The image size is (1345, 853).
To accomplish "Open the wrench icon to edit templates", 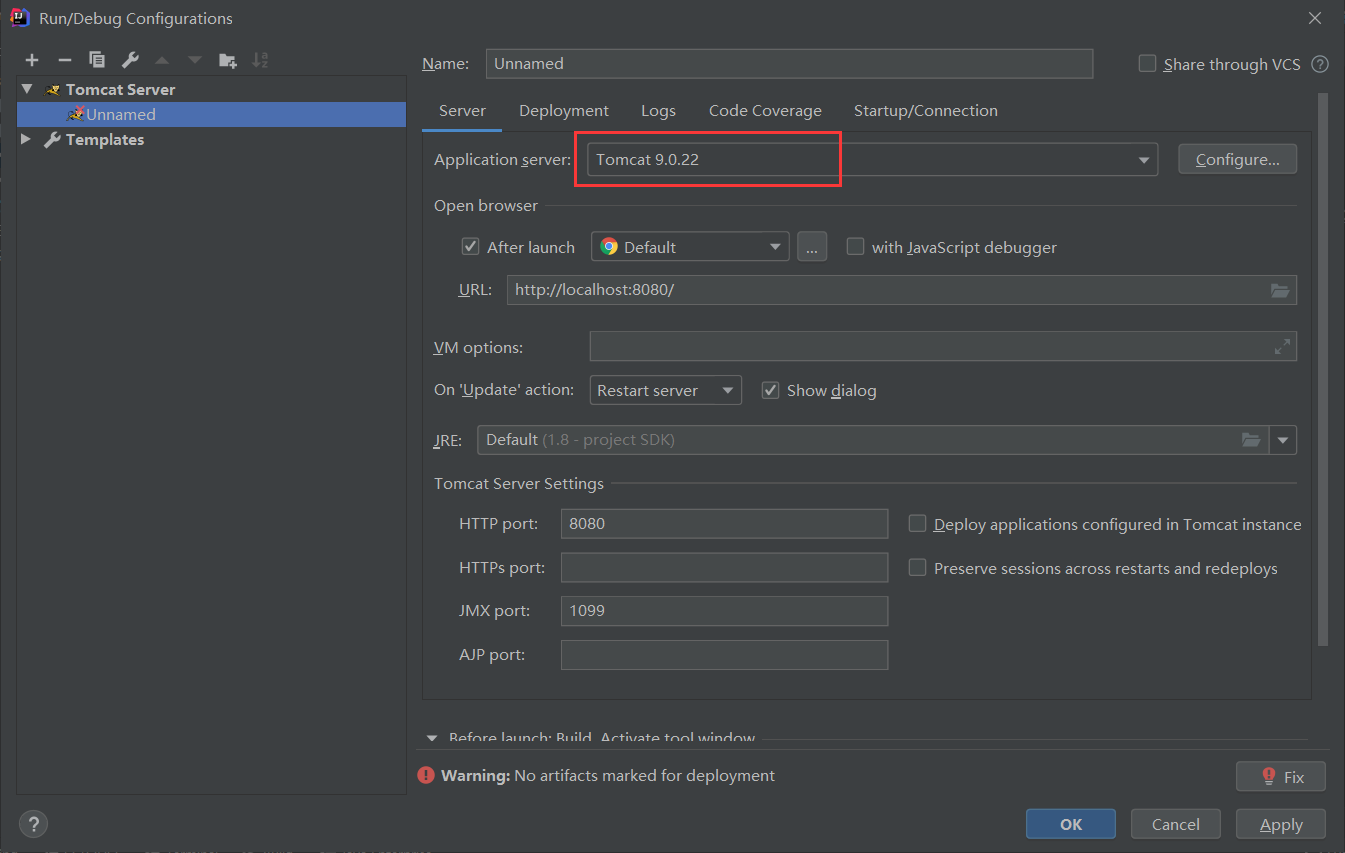I will (130, 60).
